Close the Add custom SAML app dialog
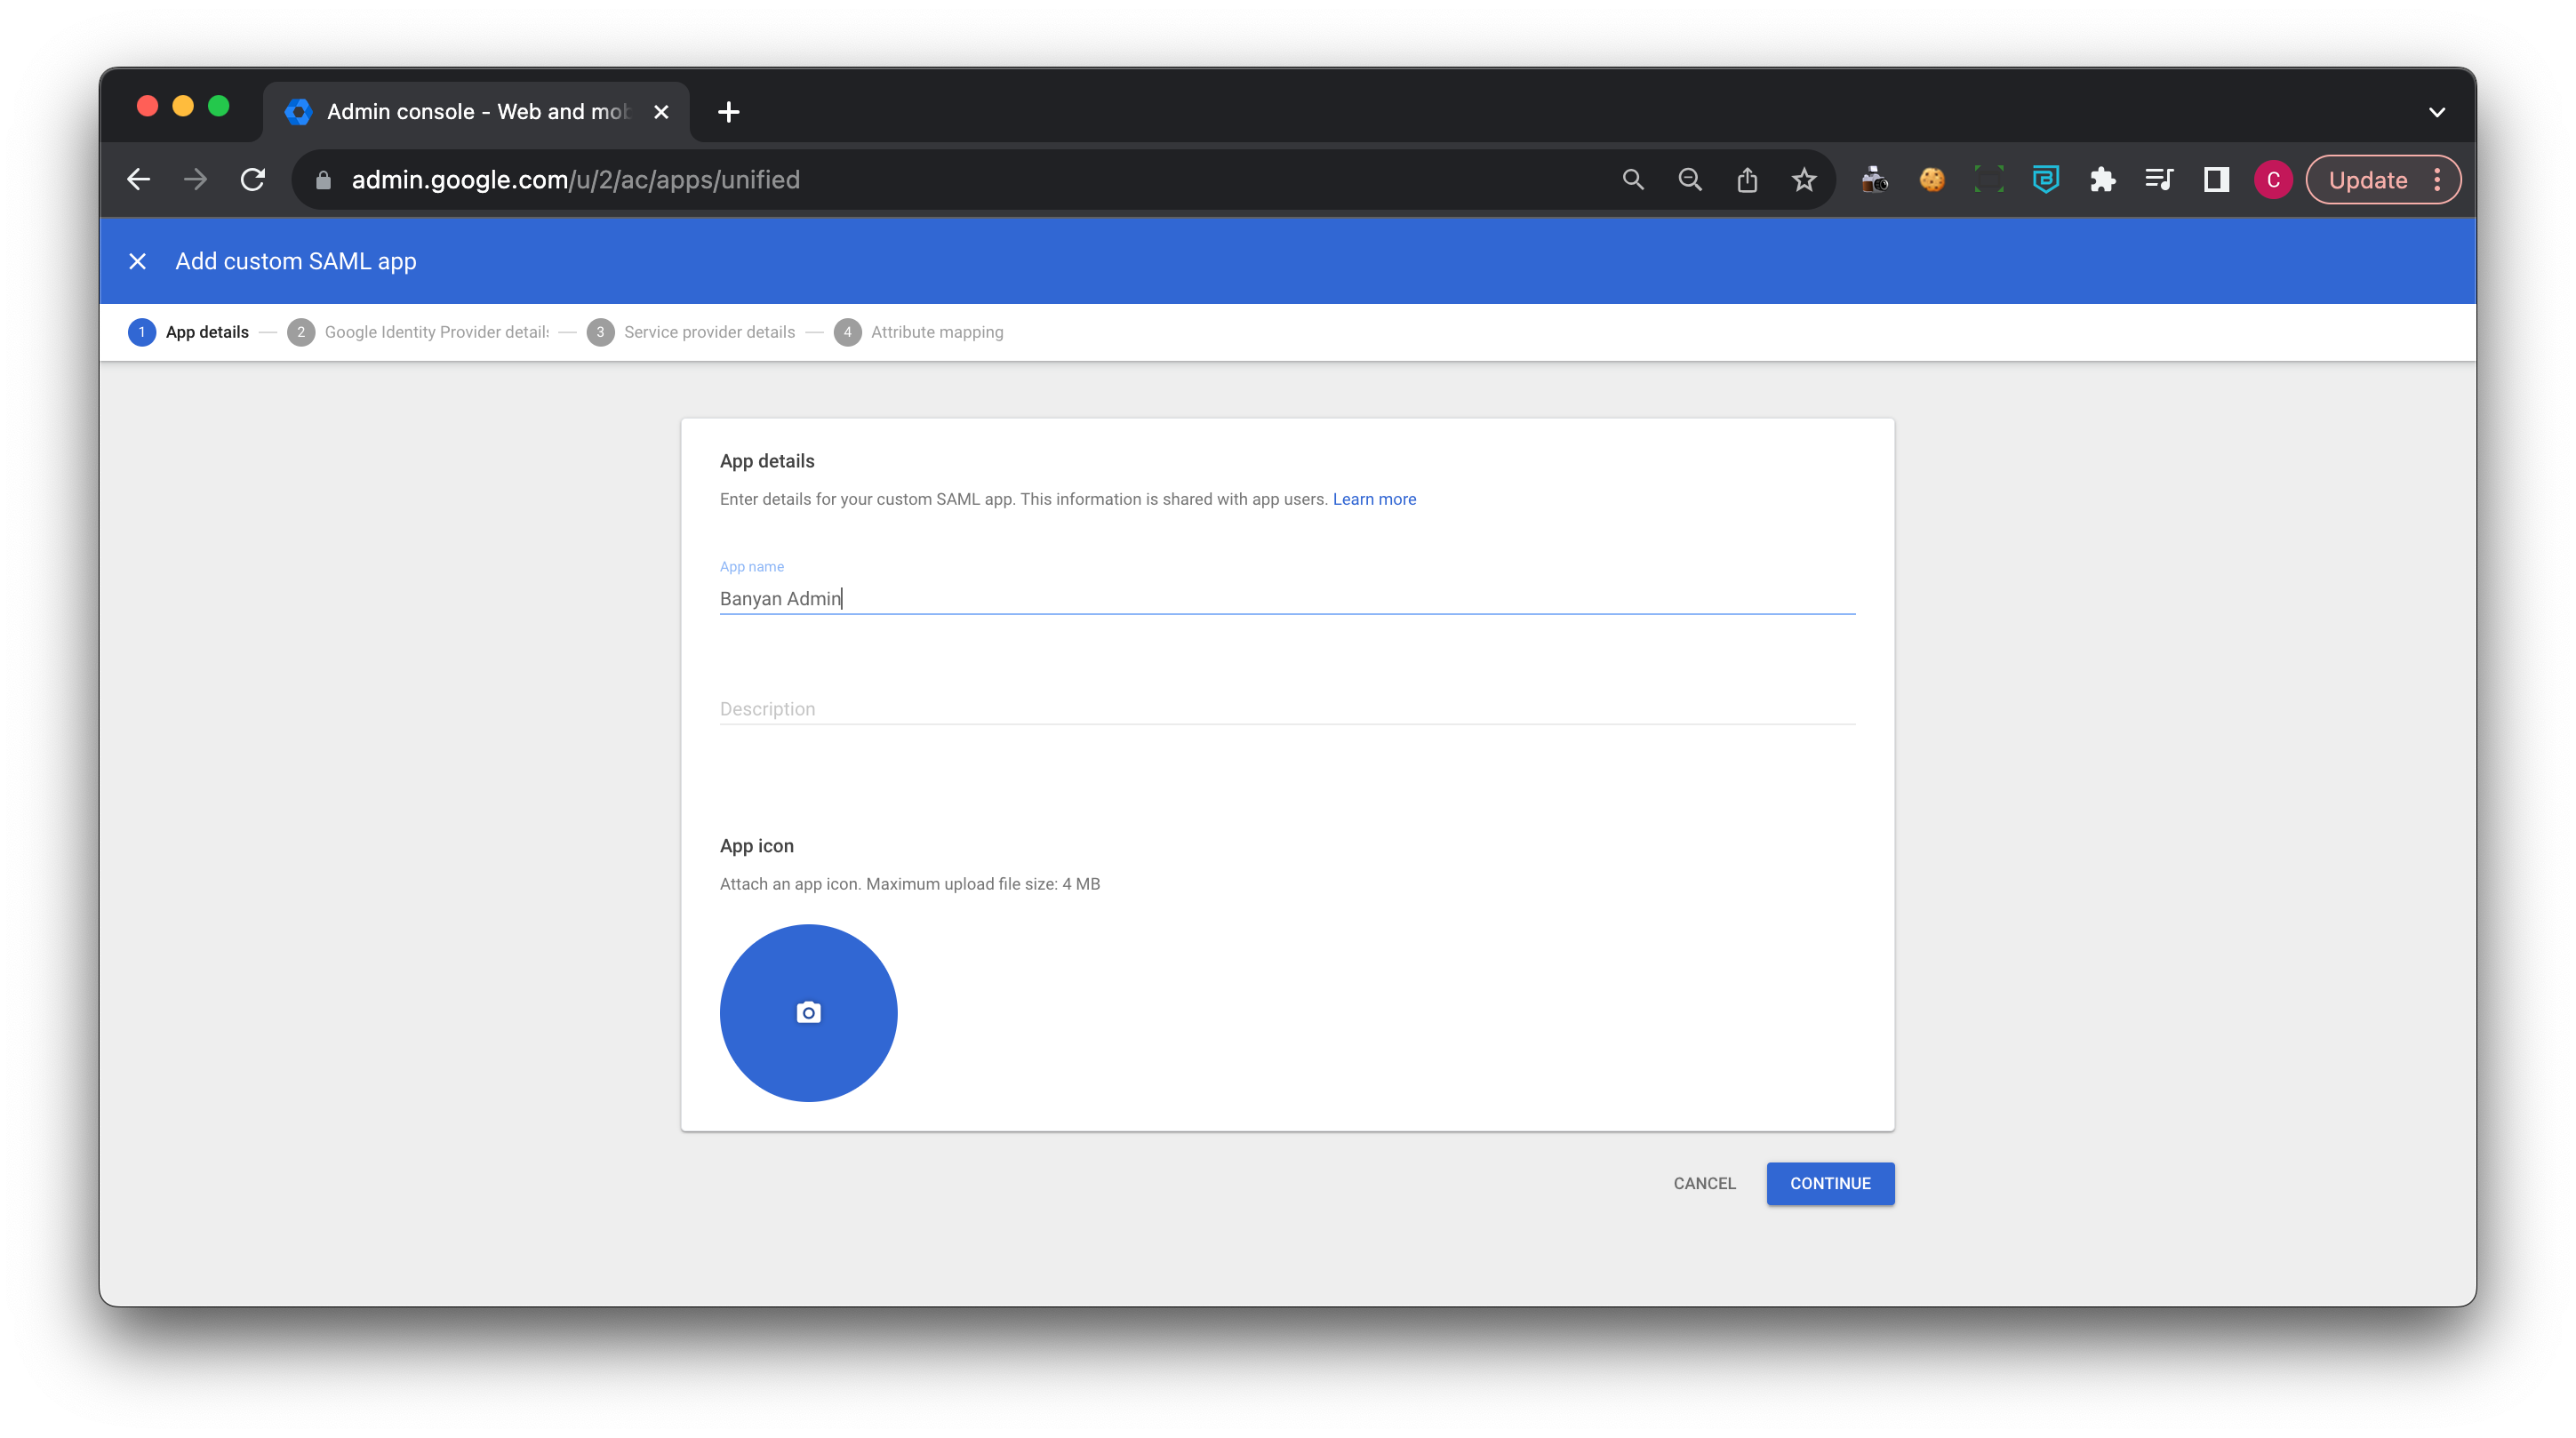Image resolution: width=2576 pixels, height=1438 pixels. 138,261
